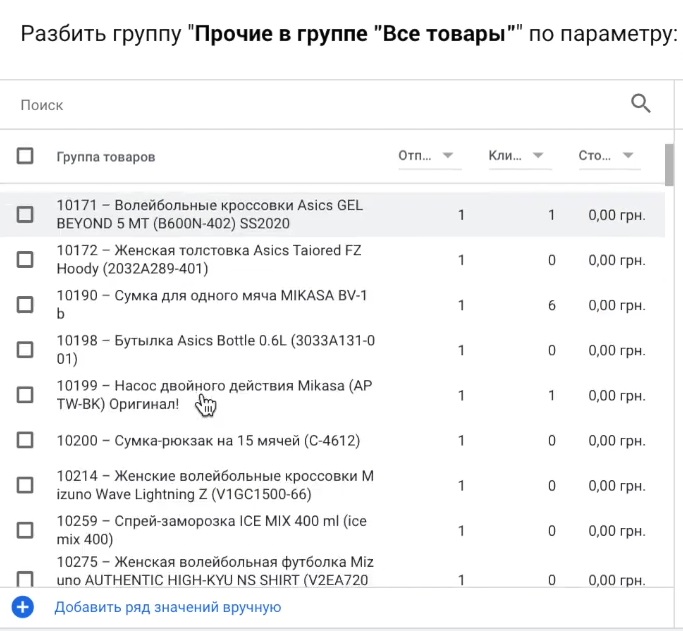Viewport: 683px width, 631px height.
Task: Open the Отп... column dropdown arrow
Action: click(448, 155)
